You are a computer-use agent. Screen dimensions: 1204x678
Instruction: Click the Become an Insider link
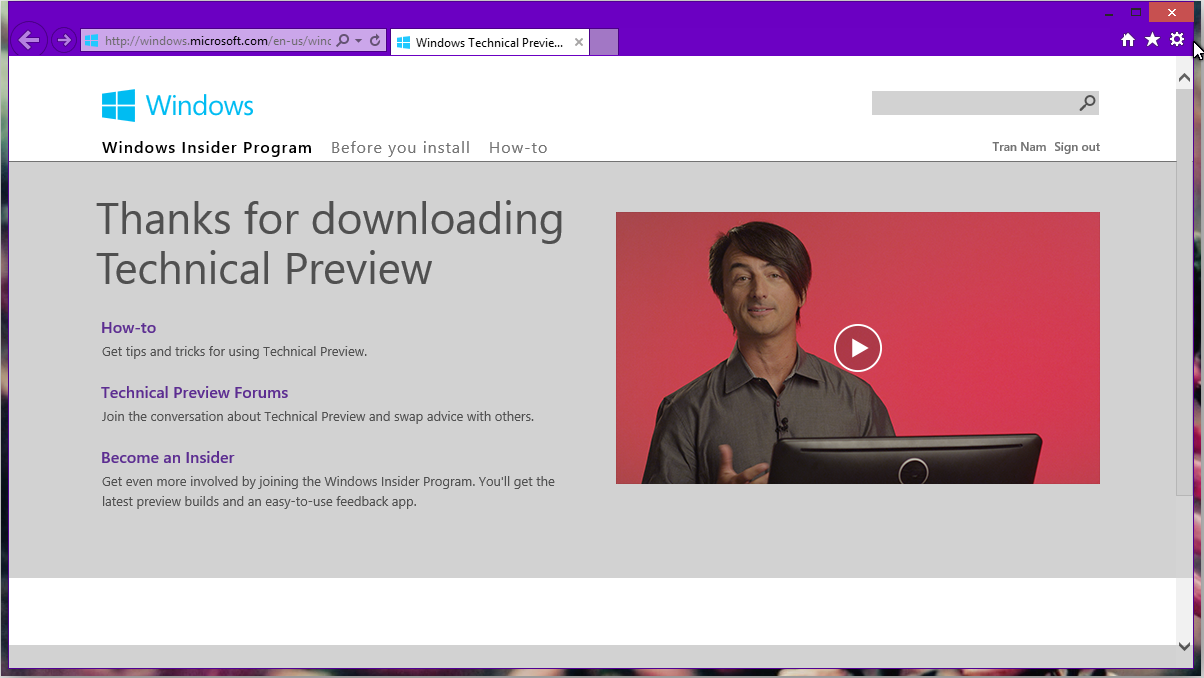pos(167,457)
